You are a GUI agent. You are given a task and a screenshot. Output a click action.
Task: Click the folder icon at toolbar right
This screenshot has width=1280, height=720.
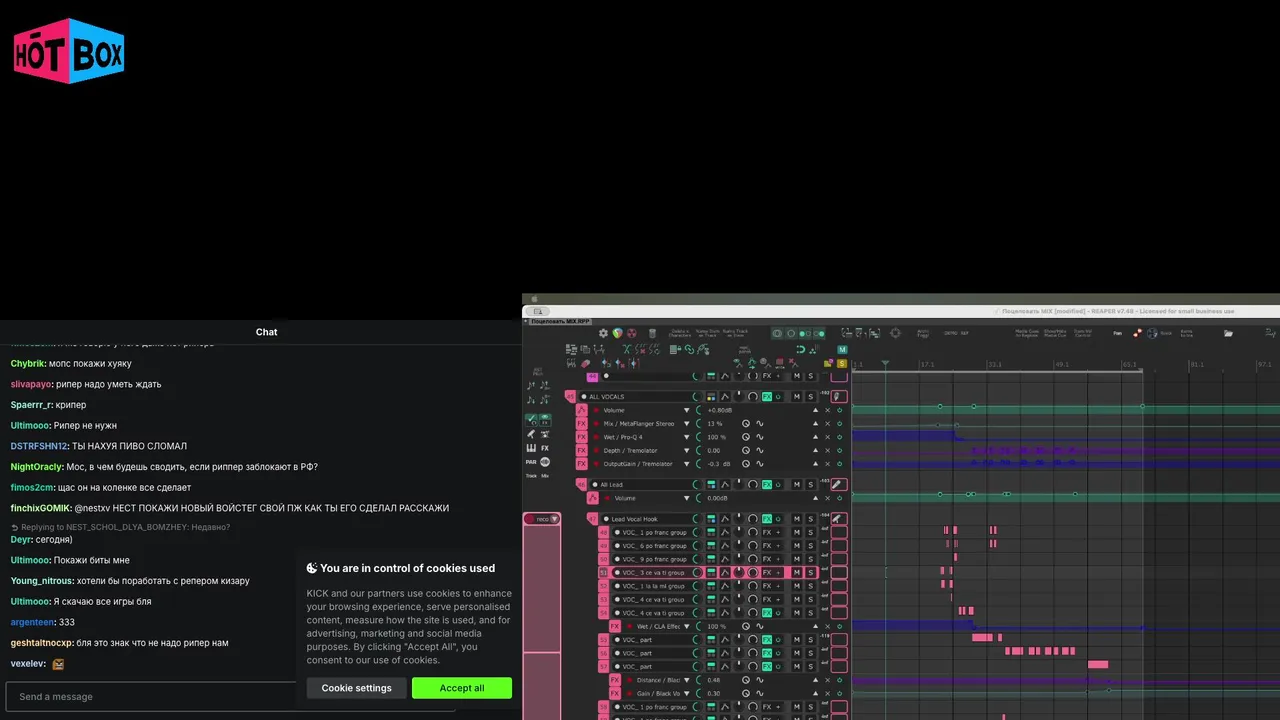[x=1228, y=333]
